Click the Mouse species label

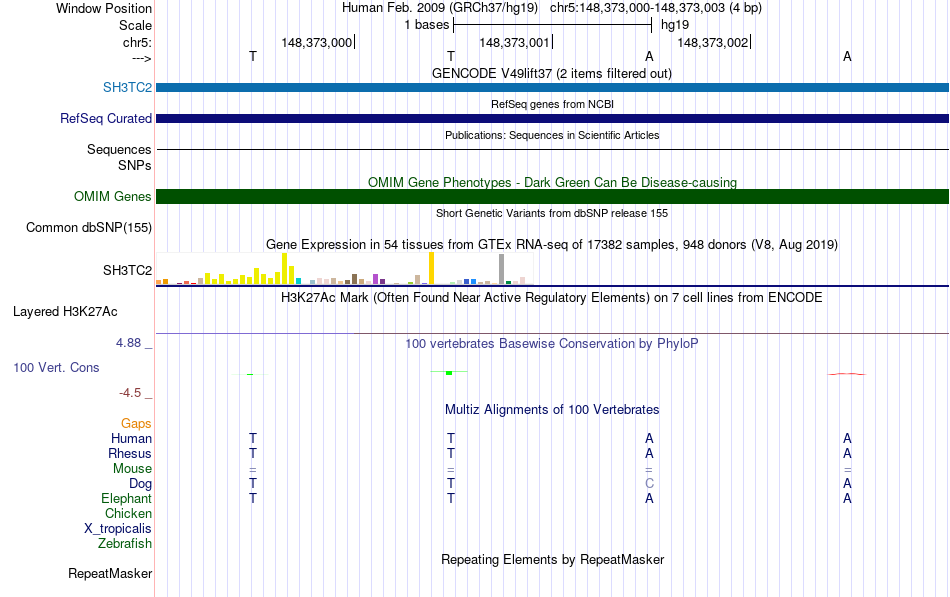tap(132, 469)
